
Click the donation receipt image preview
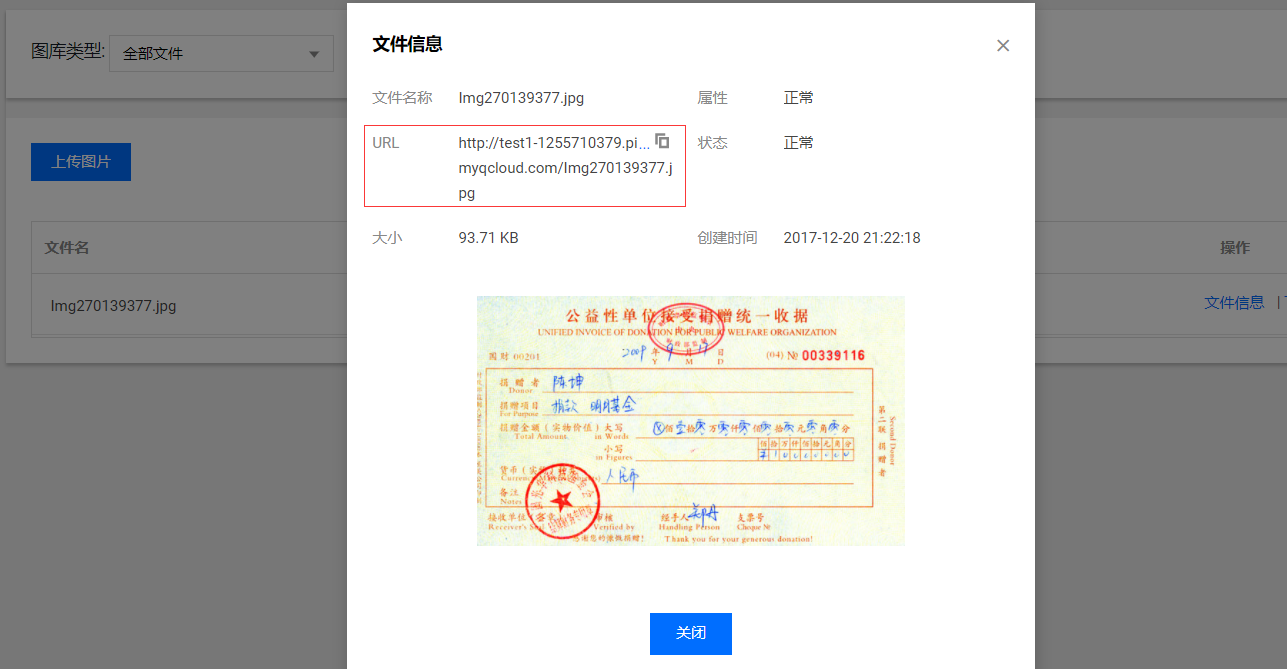tap(691, 421)
